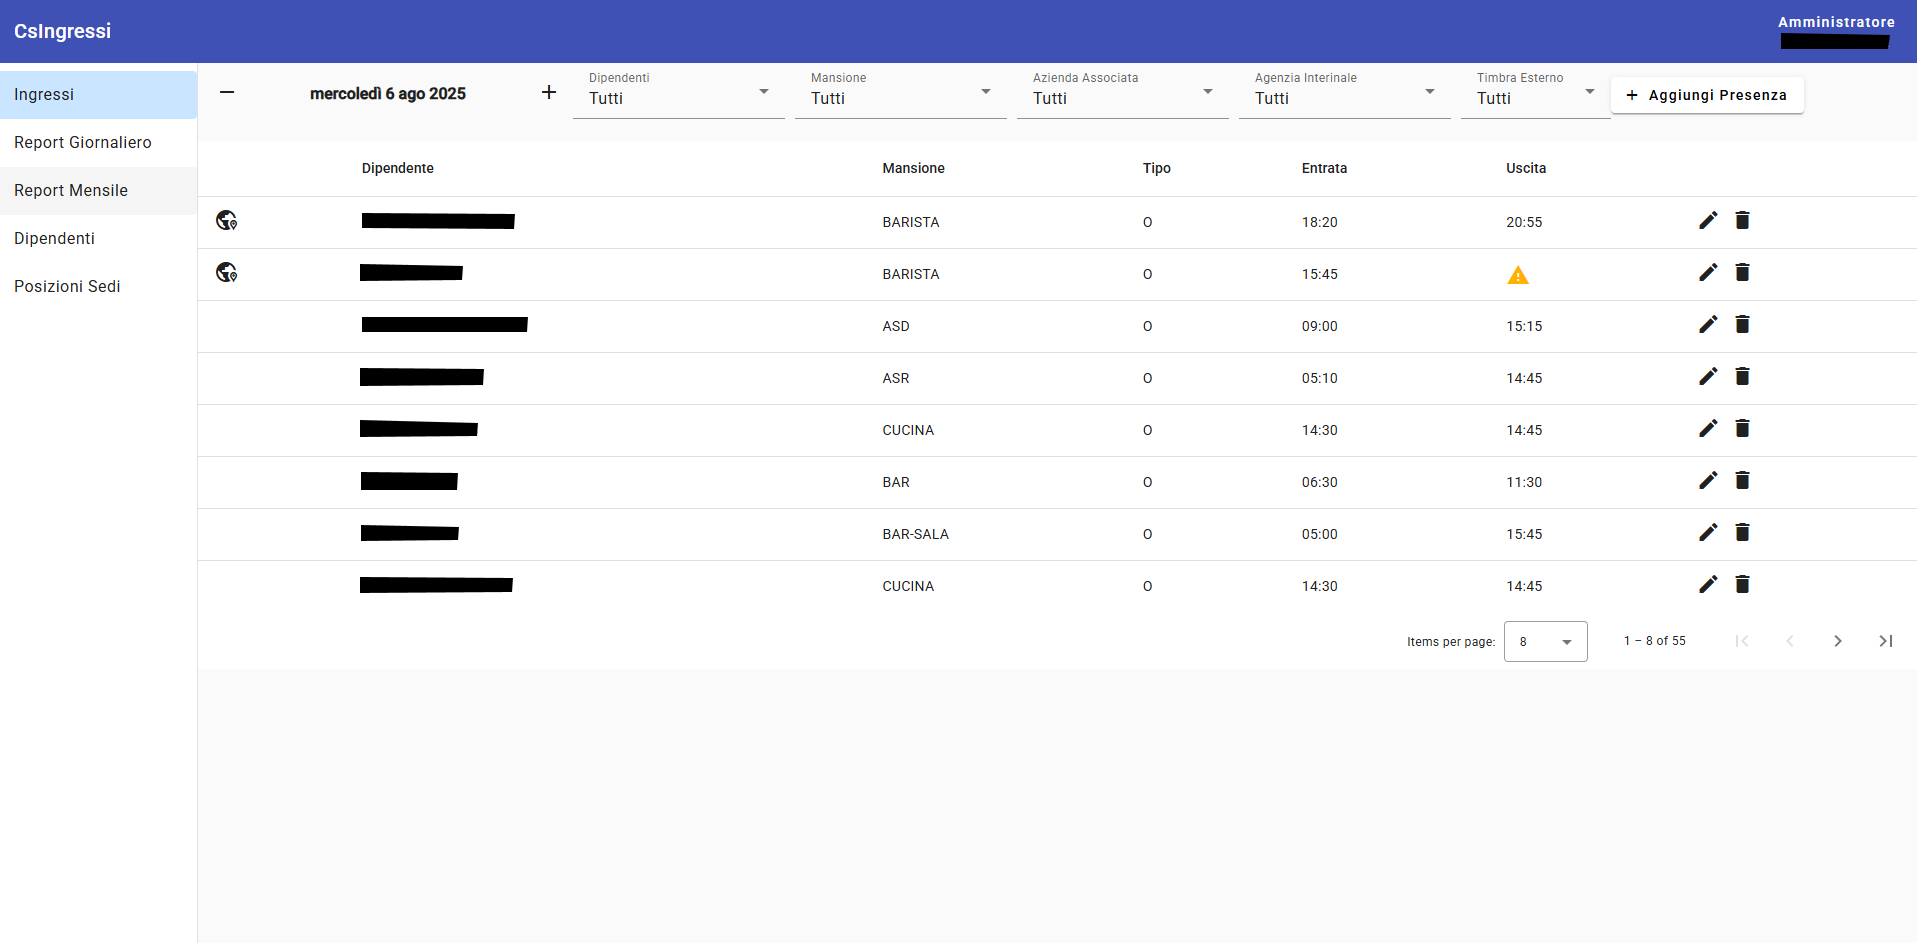Image resolution: width=1917 pixels, height=943 pixels.
Task: Click the 11:30 uscita time
Action: [1524, 482]
